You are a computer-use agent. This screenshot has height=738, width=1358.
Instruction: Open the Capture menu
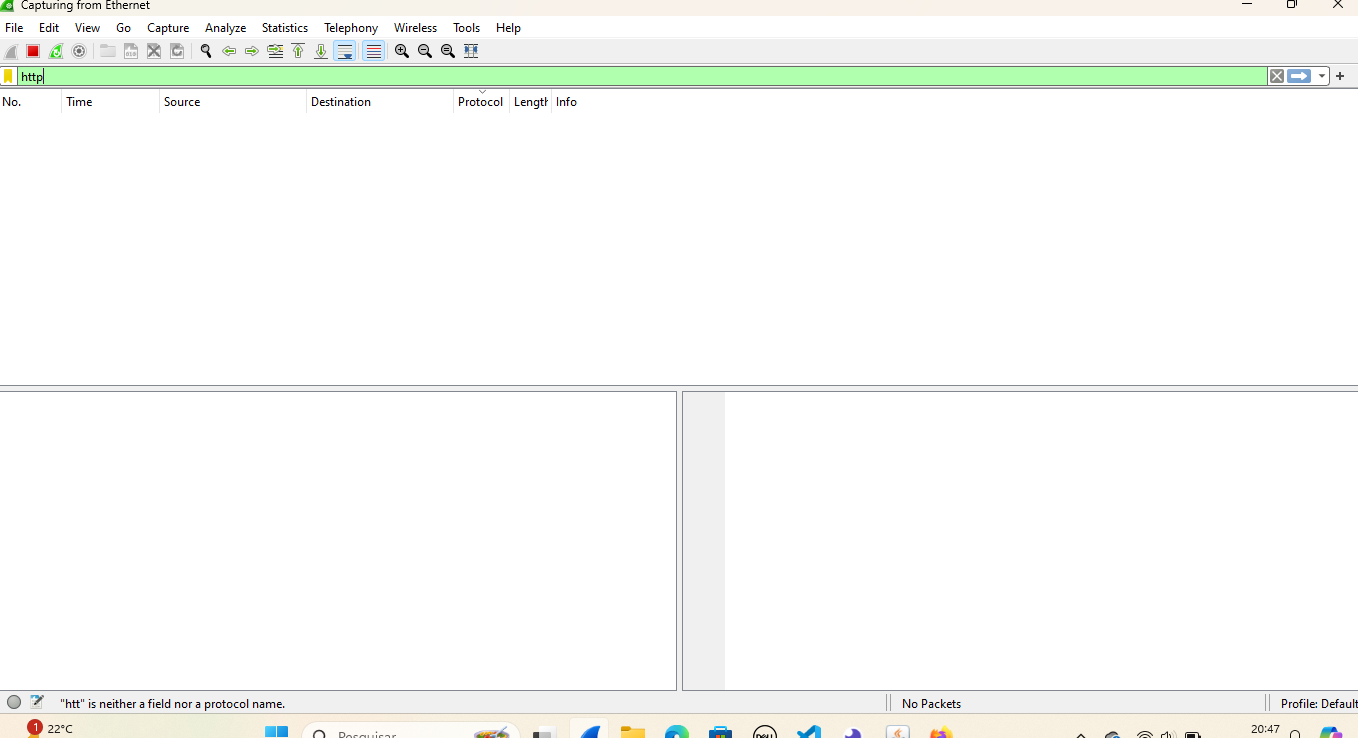tap(168, 28)
